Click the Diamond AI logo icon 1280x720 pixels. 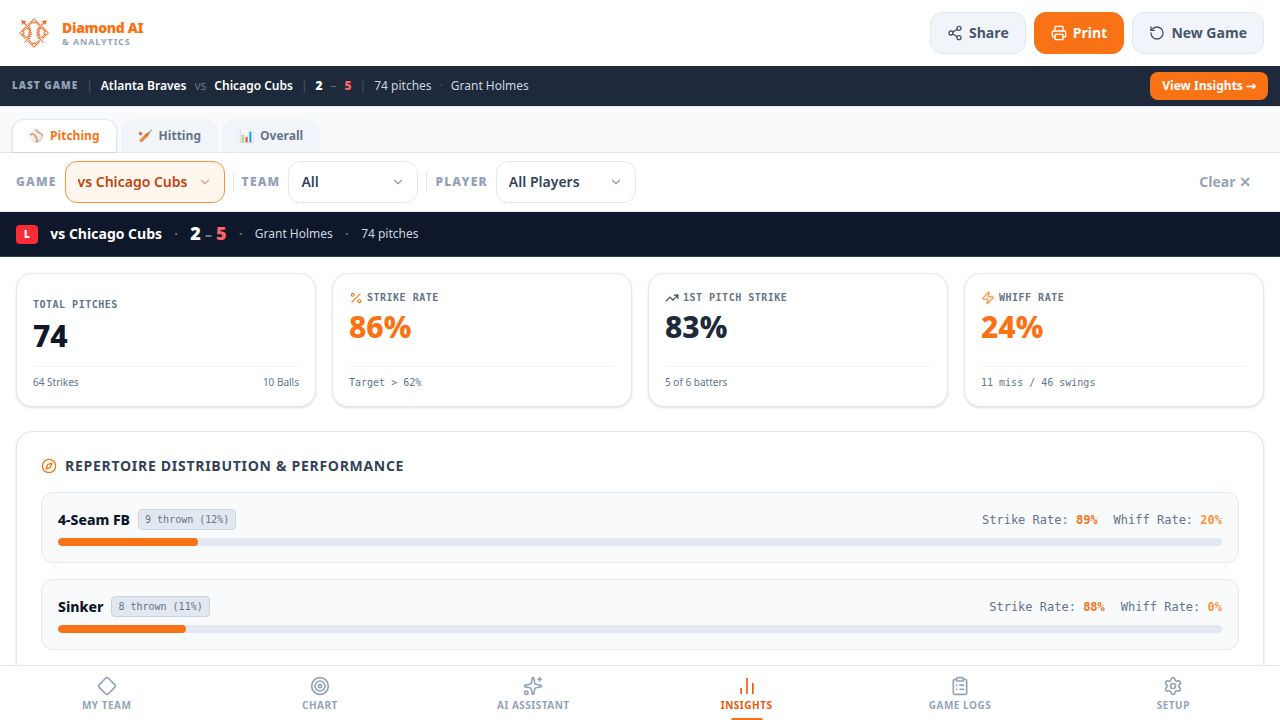click(34, 33)
